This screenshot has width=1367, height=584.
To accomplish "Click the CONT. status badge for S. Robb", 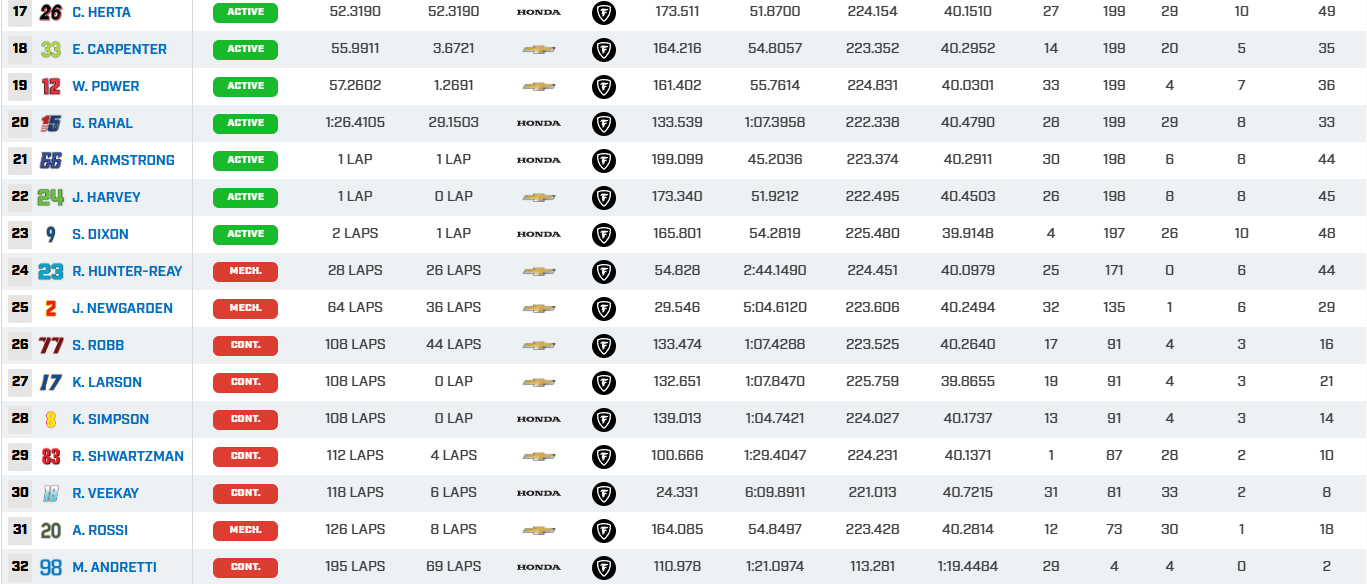I will pos(245,345).
